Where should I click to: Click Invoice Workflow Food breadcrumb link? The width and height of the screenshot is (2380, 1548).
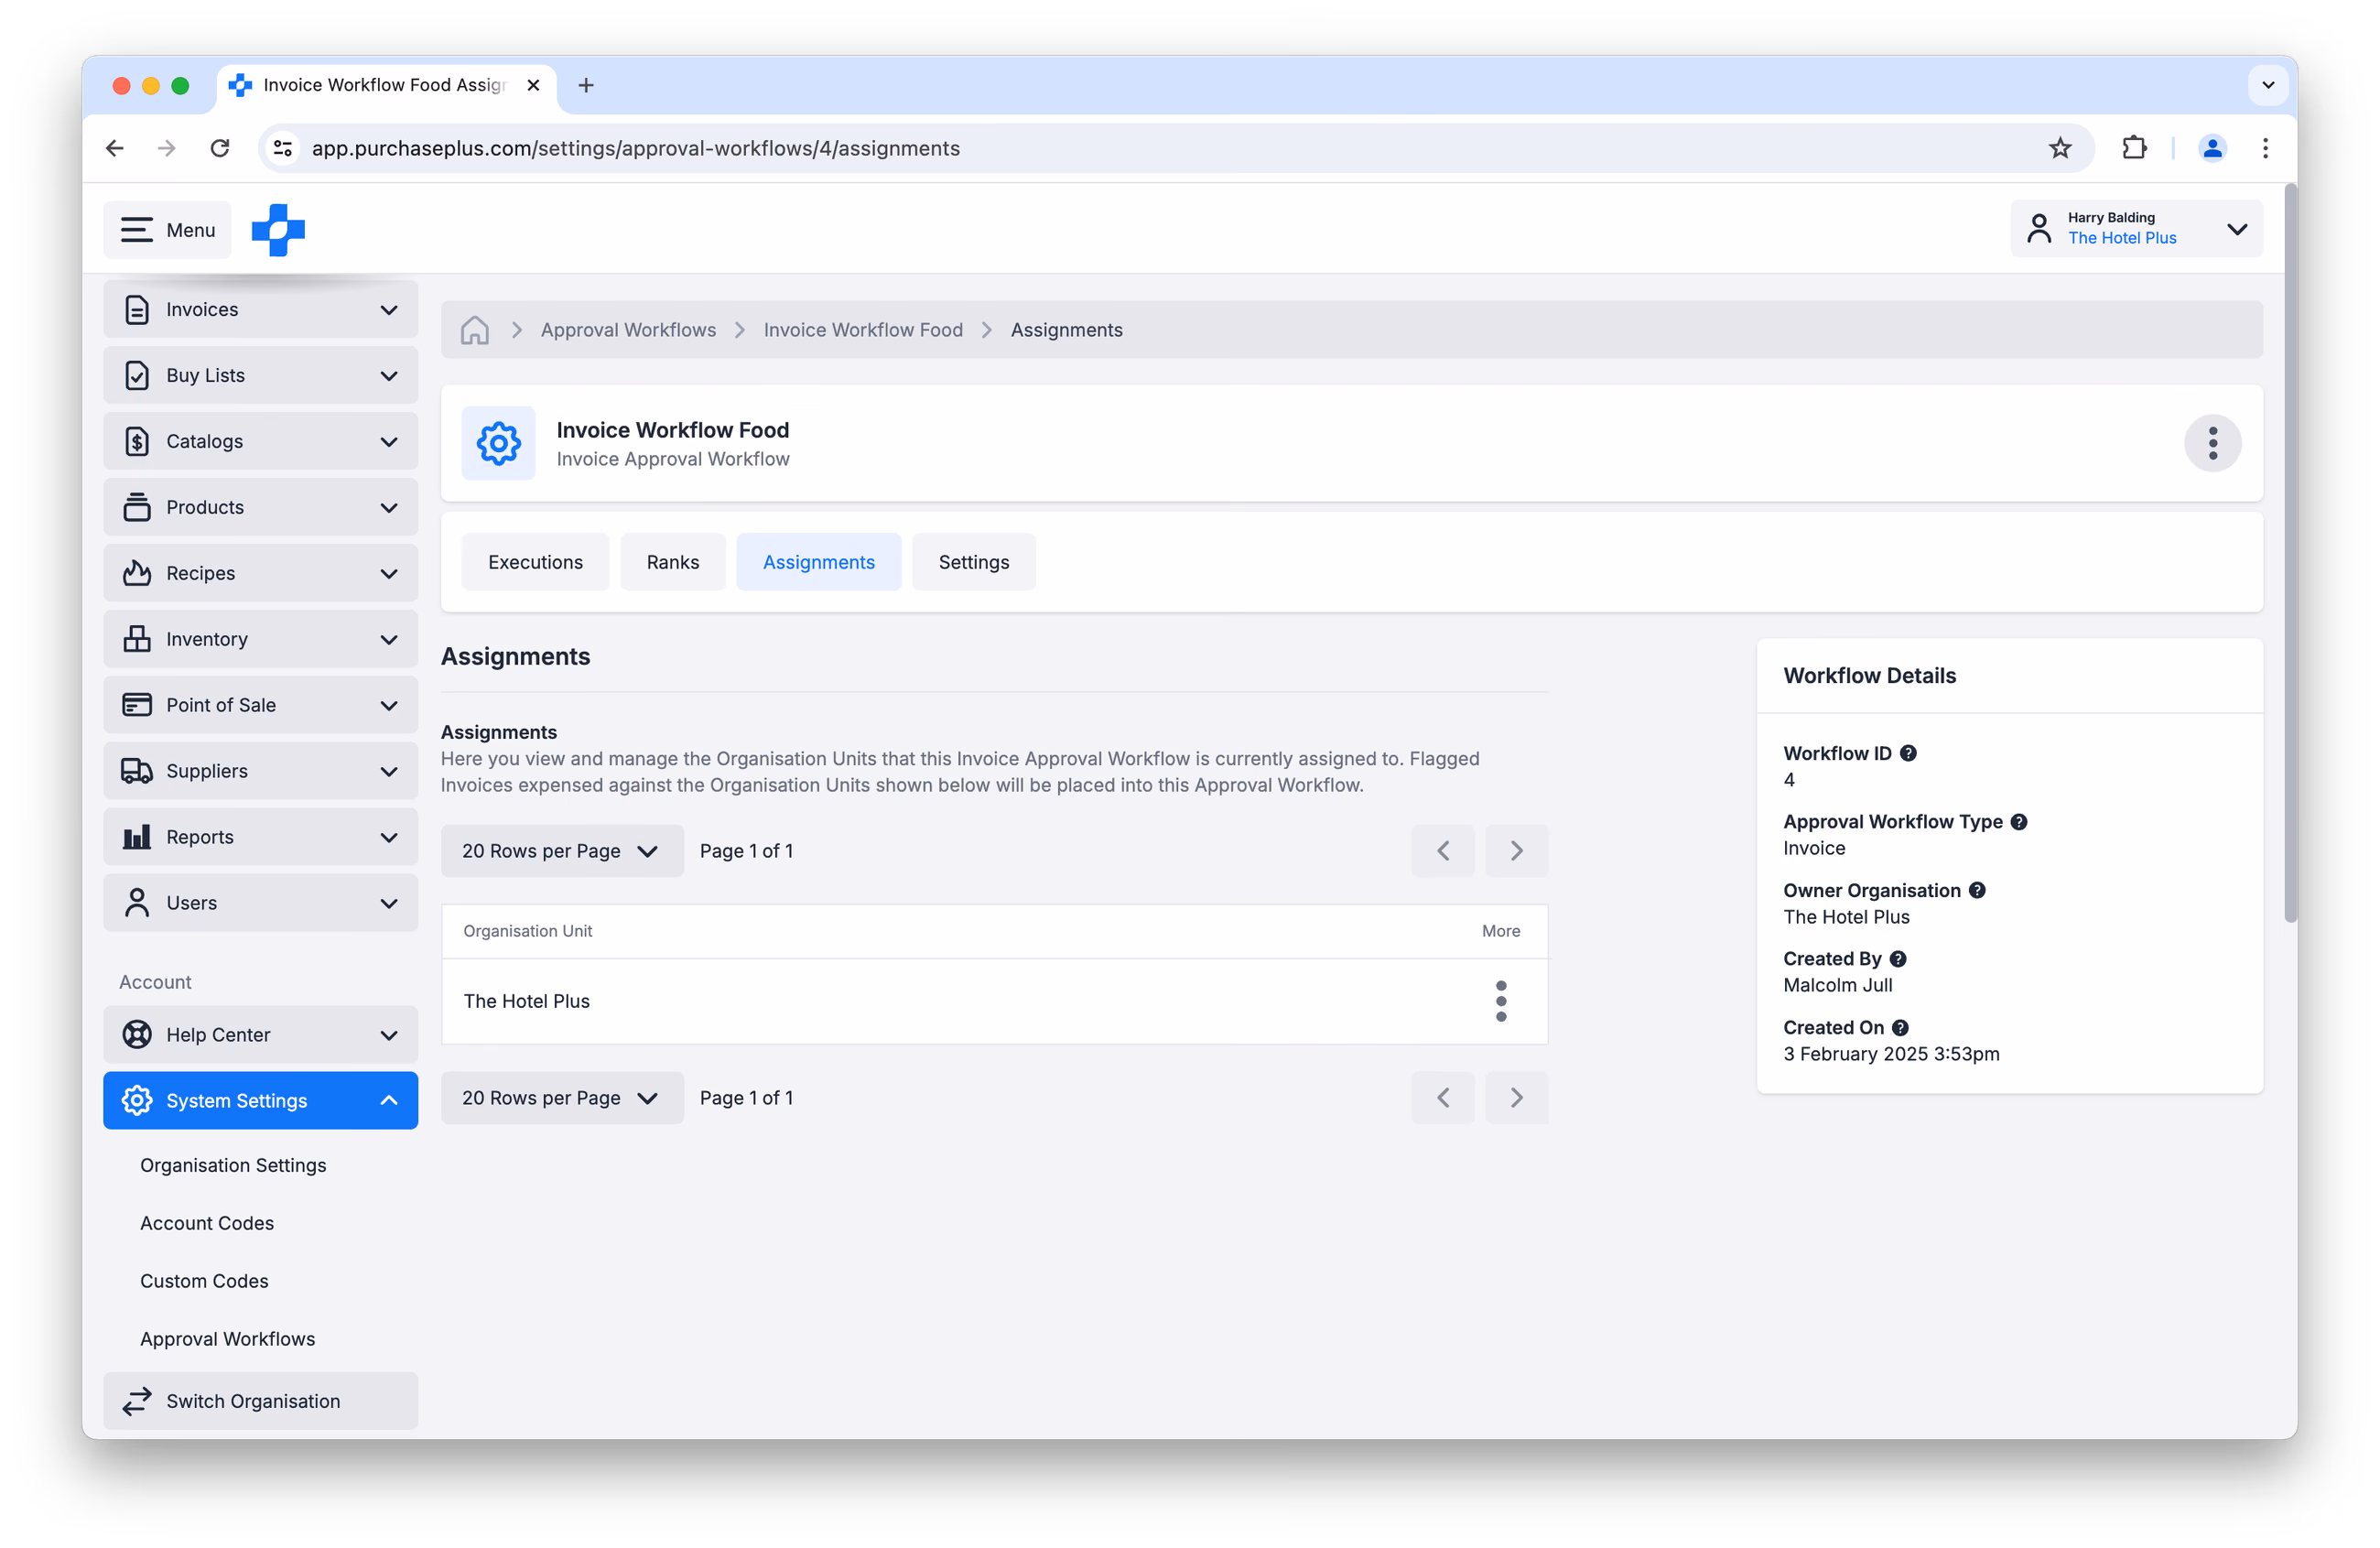coord(863,330)
